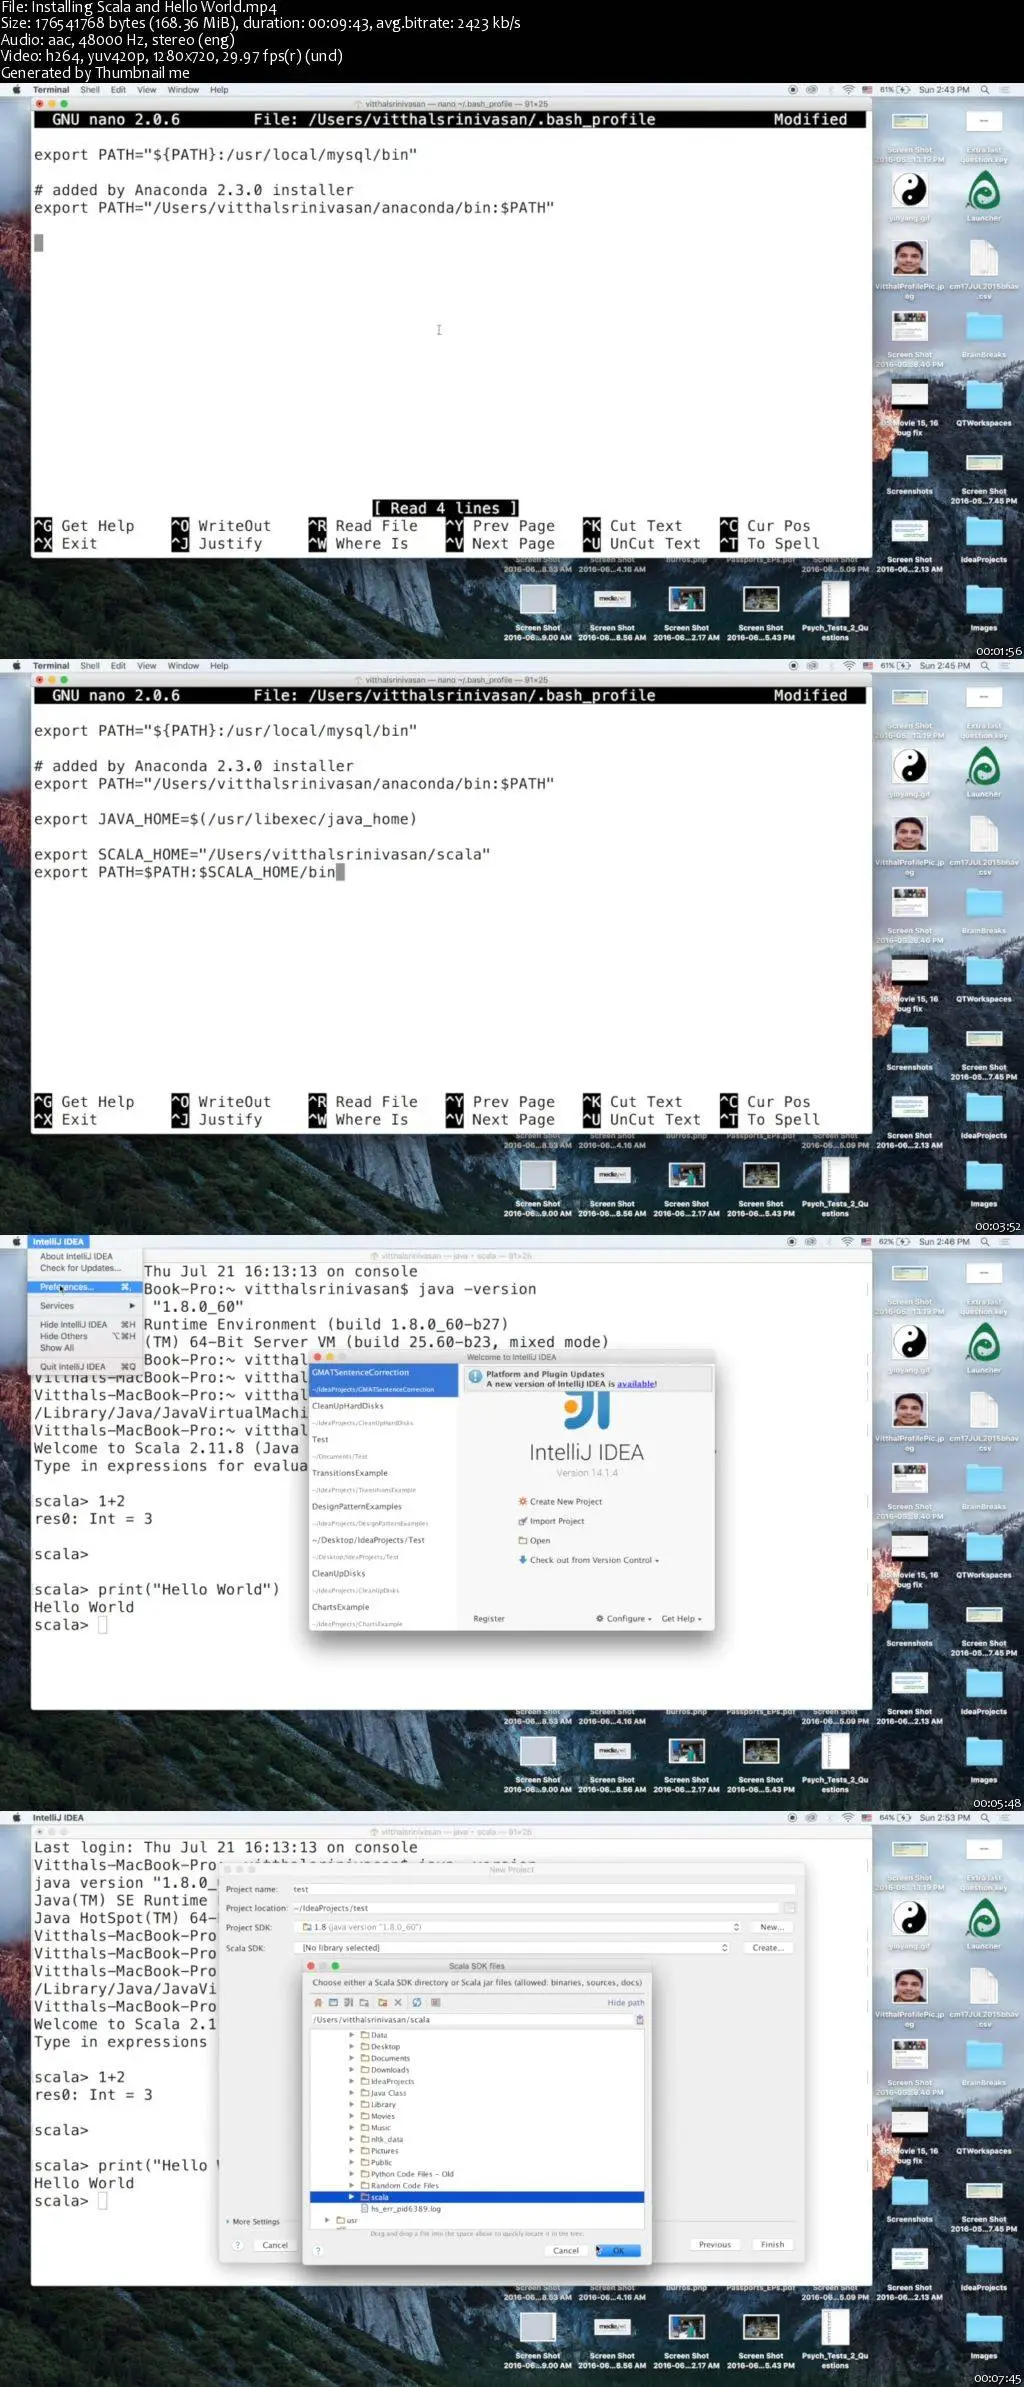
Task: Open the Get Help dropdown
Action: point(682,1618)
